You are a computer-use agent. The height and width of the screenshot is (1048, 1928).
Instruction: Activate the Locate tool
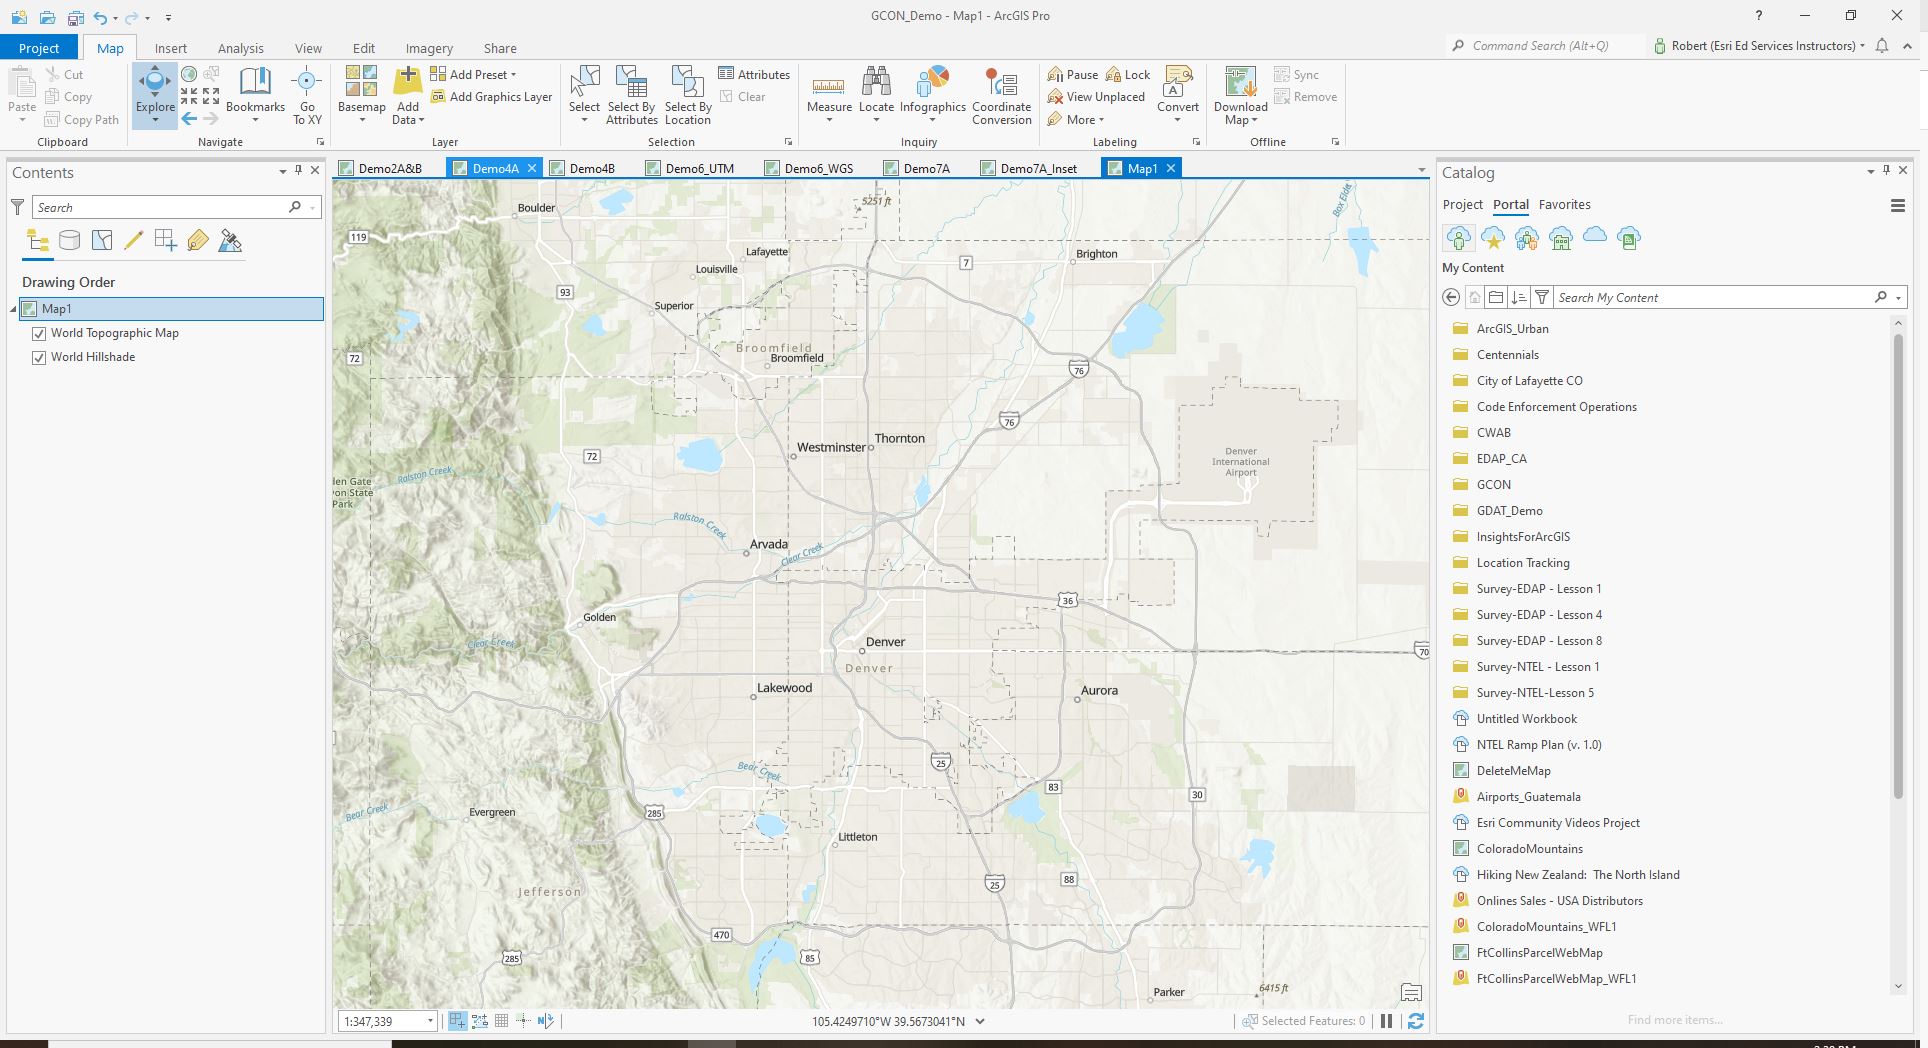876,88
